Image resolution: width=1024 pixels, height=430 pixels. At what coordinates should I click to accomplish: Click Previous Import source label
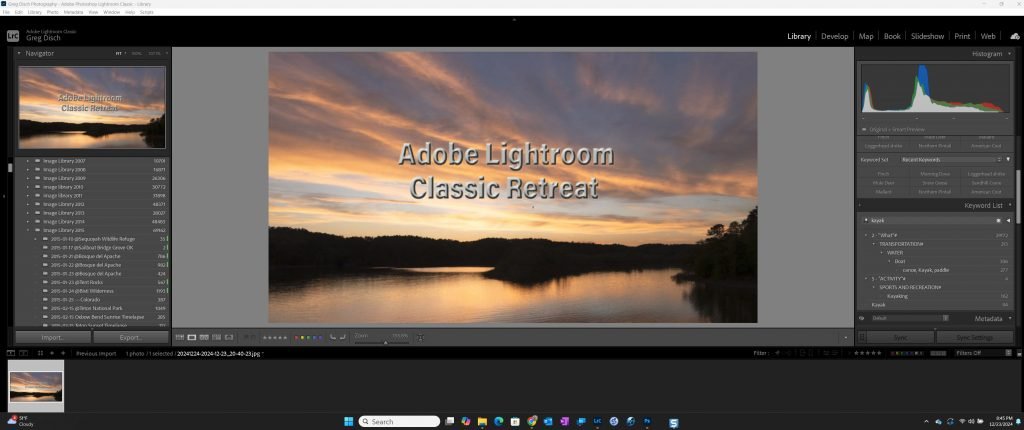pos(96,354)
